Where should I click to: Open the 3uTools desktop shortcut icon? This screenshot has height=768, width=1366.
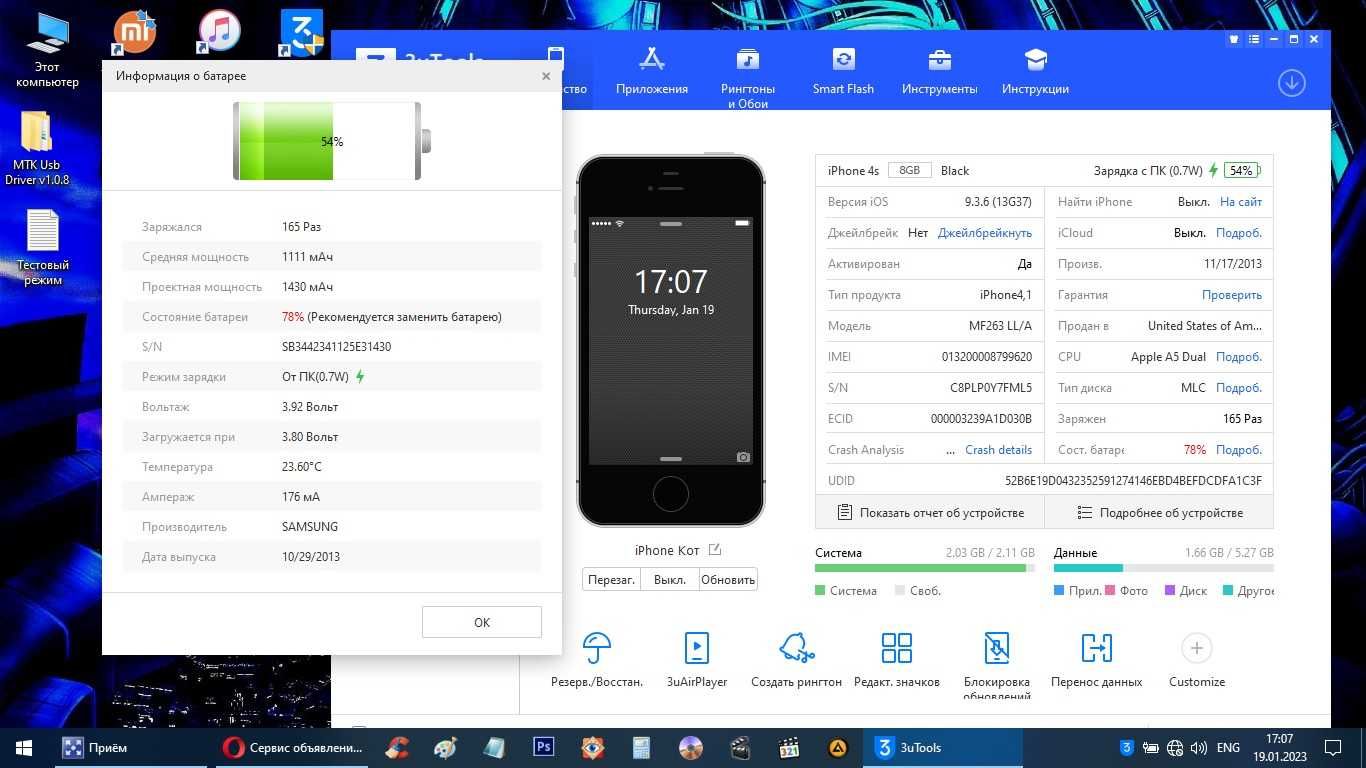click(302, 32)
